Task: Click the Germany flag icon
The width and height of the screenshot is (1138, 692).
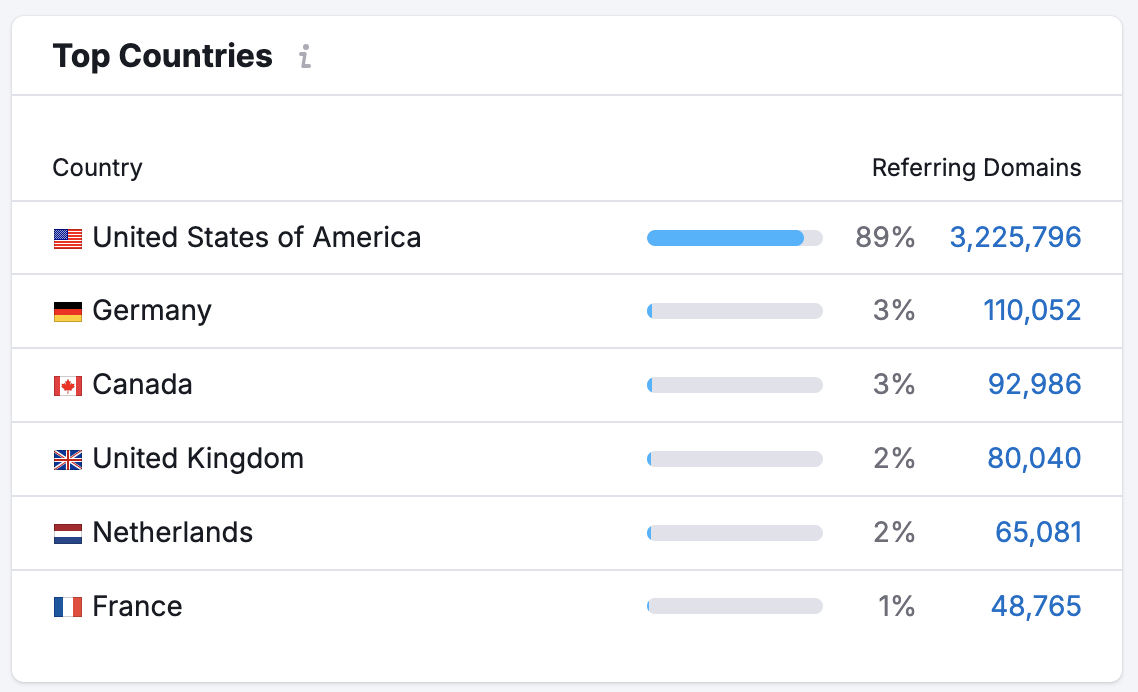Action: tap(66, 310)
